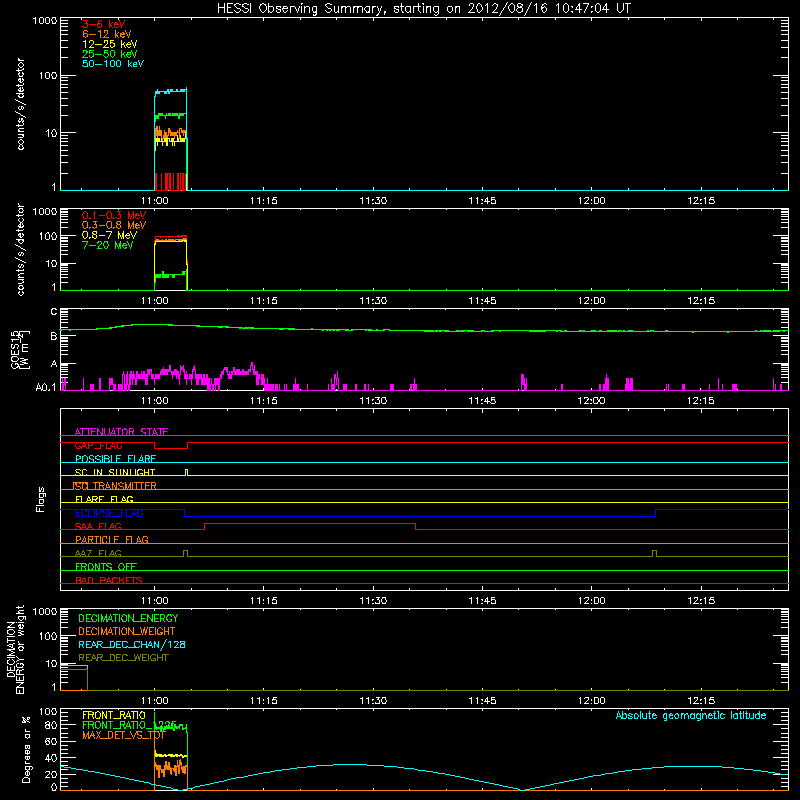The width and height of the screenshot is (800, 800).
Task: Select the blue ECLIPSE_FLAG label
Action: click(x=109, y=513)
